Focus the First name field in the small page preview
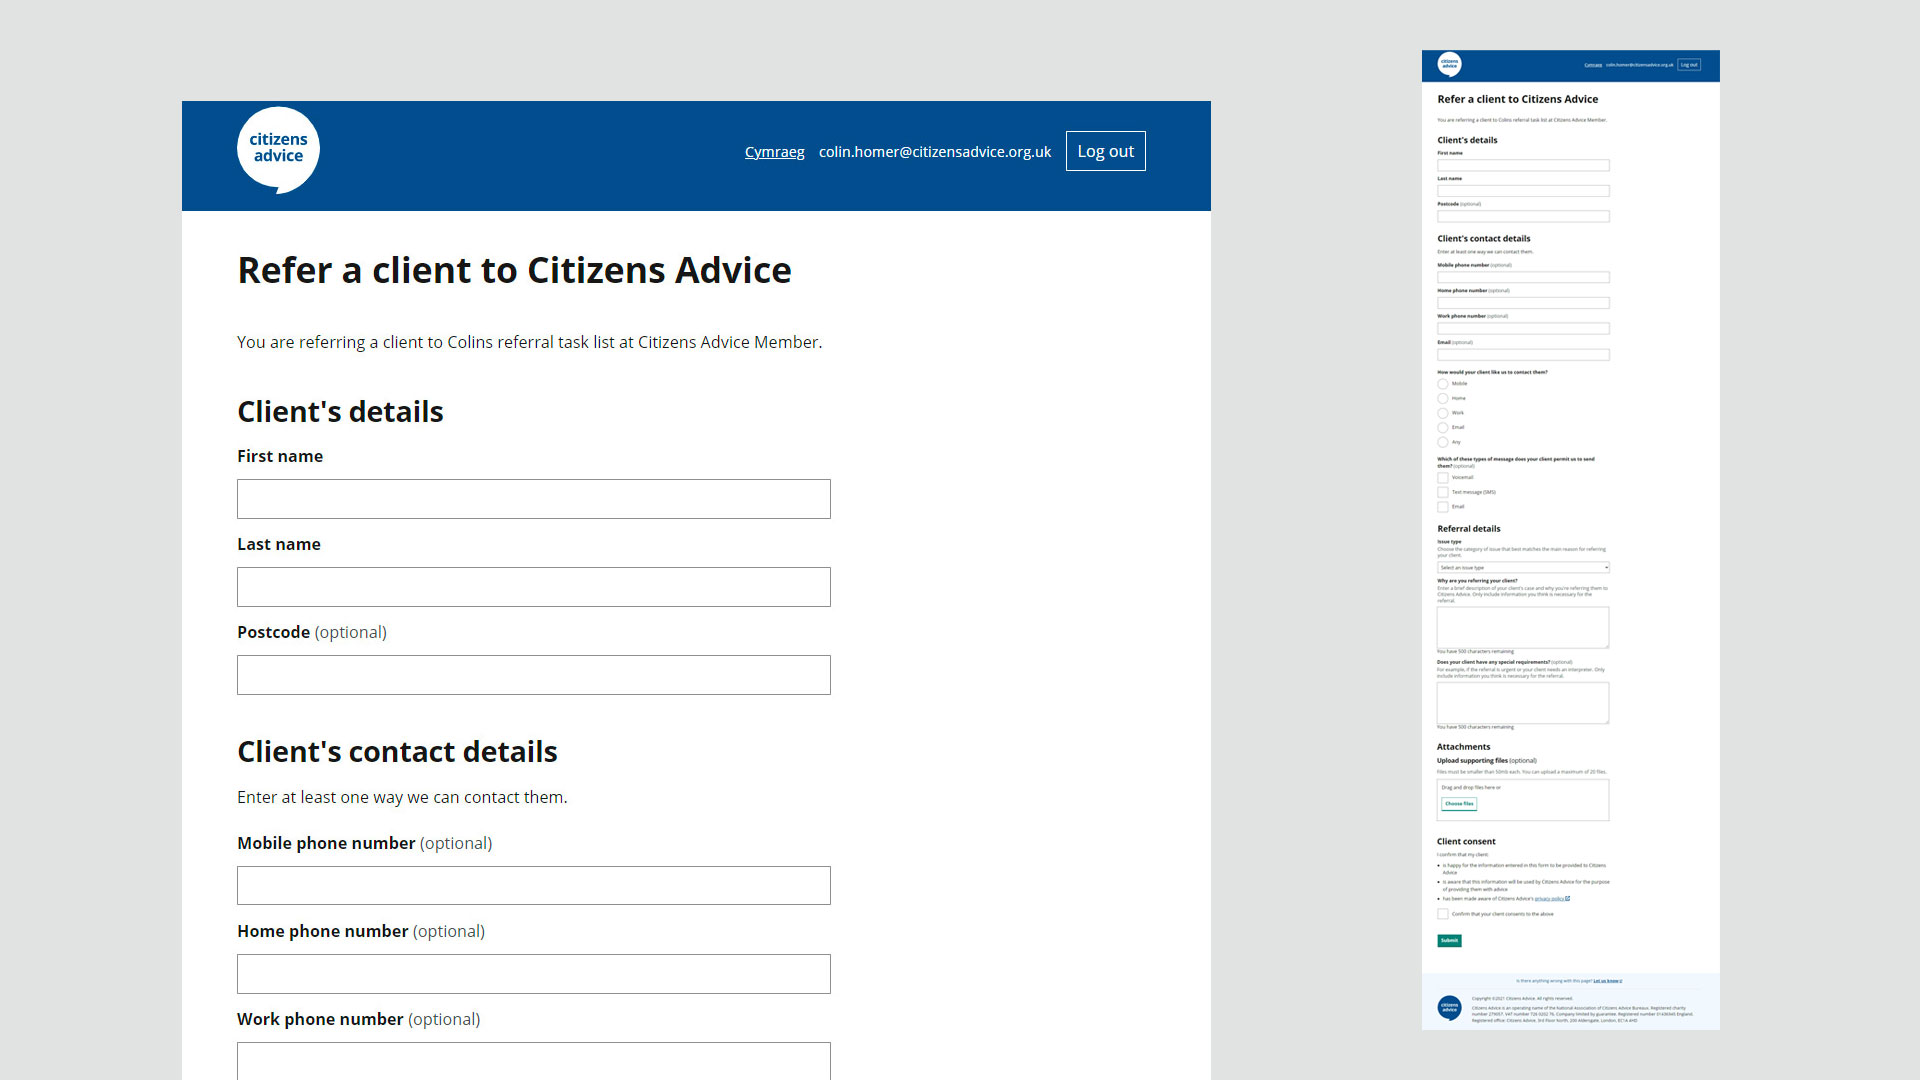 [x=1523, y=165]
